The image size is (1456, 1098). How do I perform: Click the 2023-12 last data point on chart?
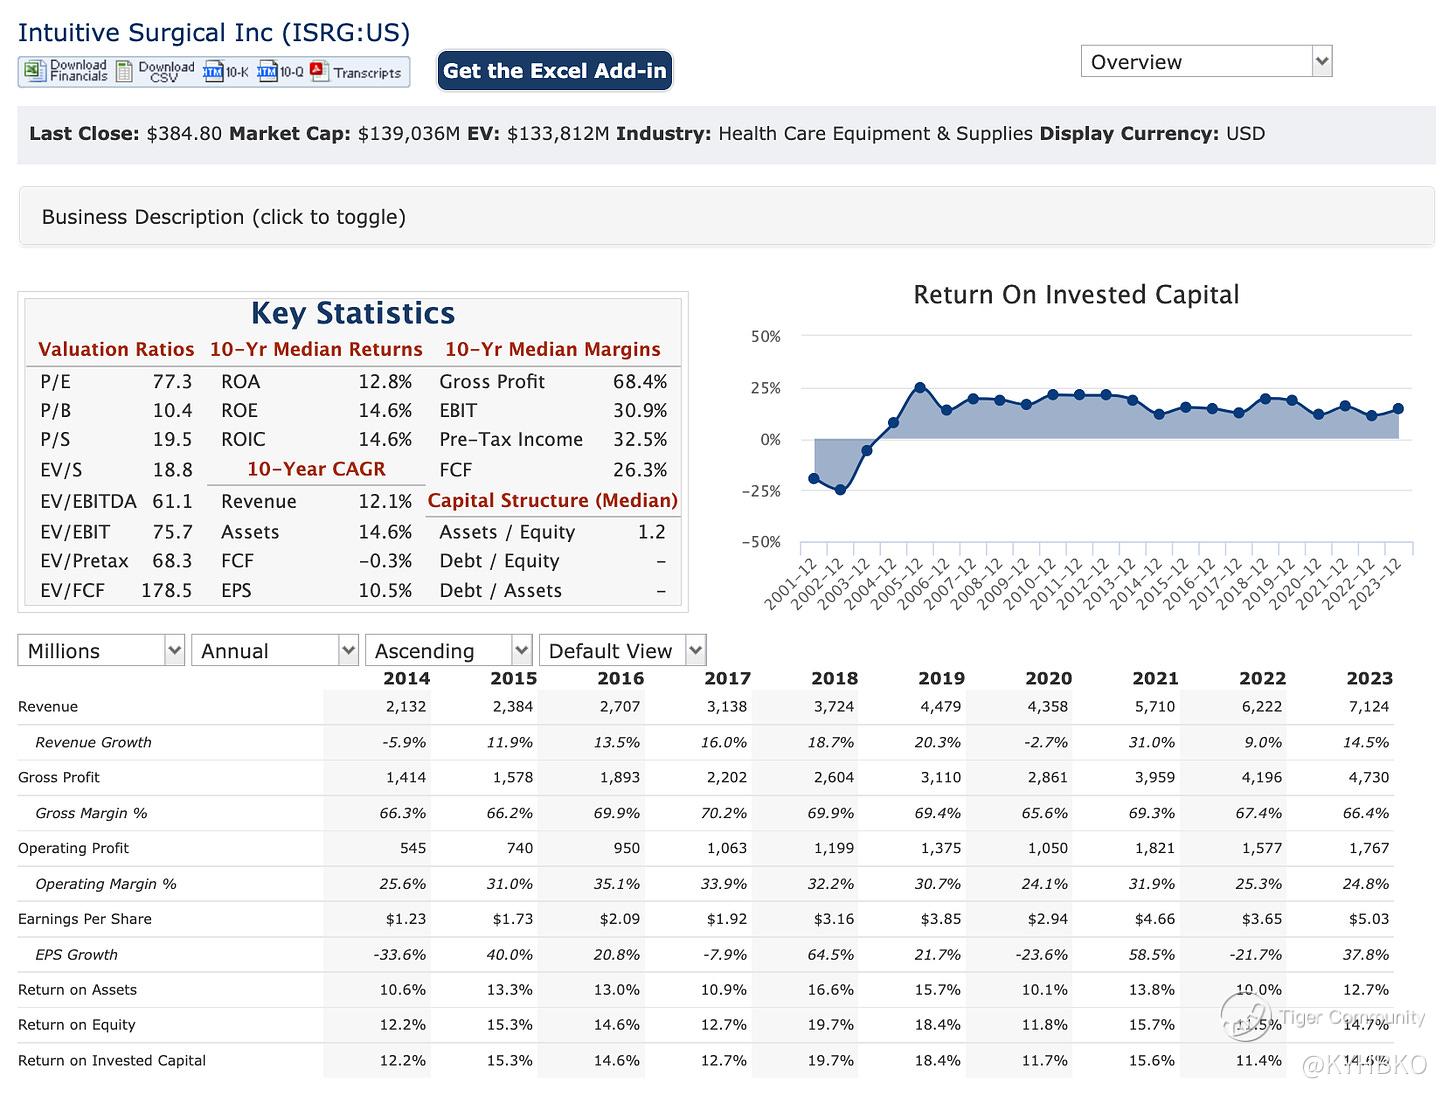pyautogui.click(x=1398, y=409)
